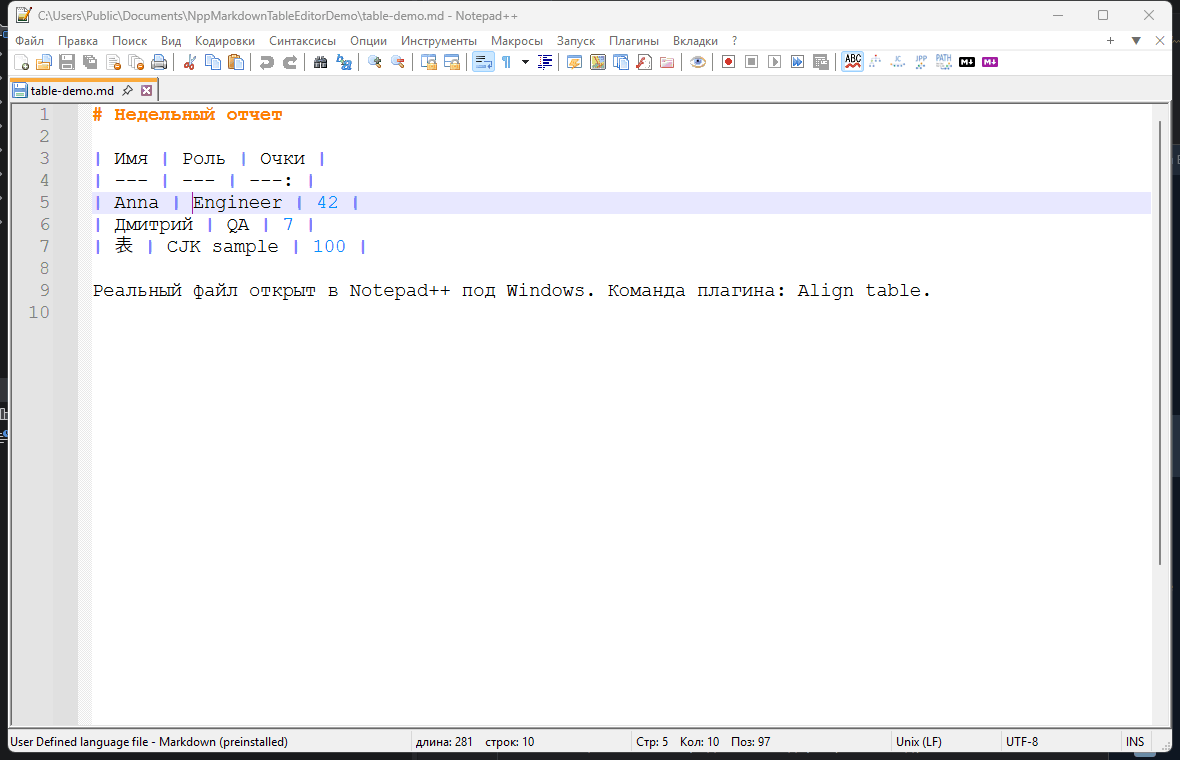1180x760 pixels.
Task: Open the Document Map icon
Action: tap(598, 62)
